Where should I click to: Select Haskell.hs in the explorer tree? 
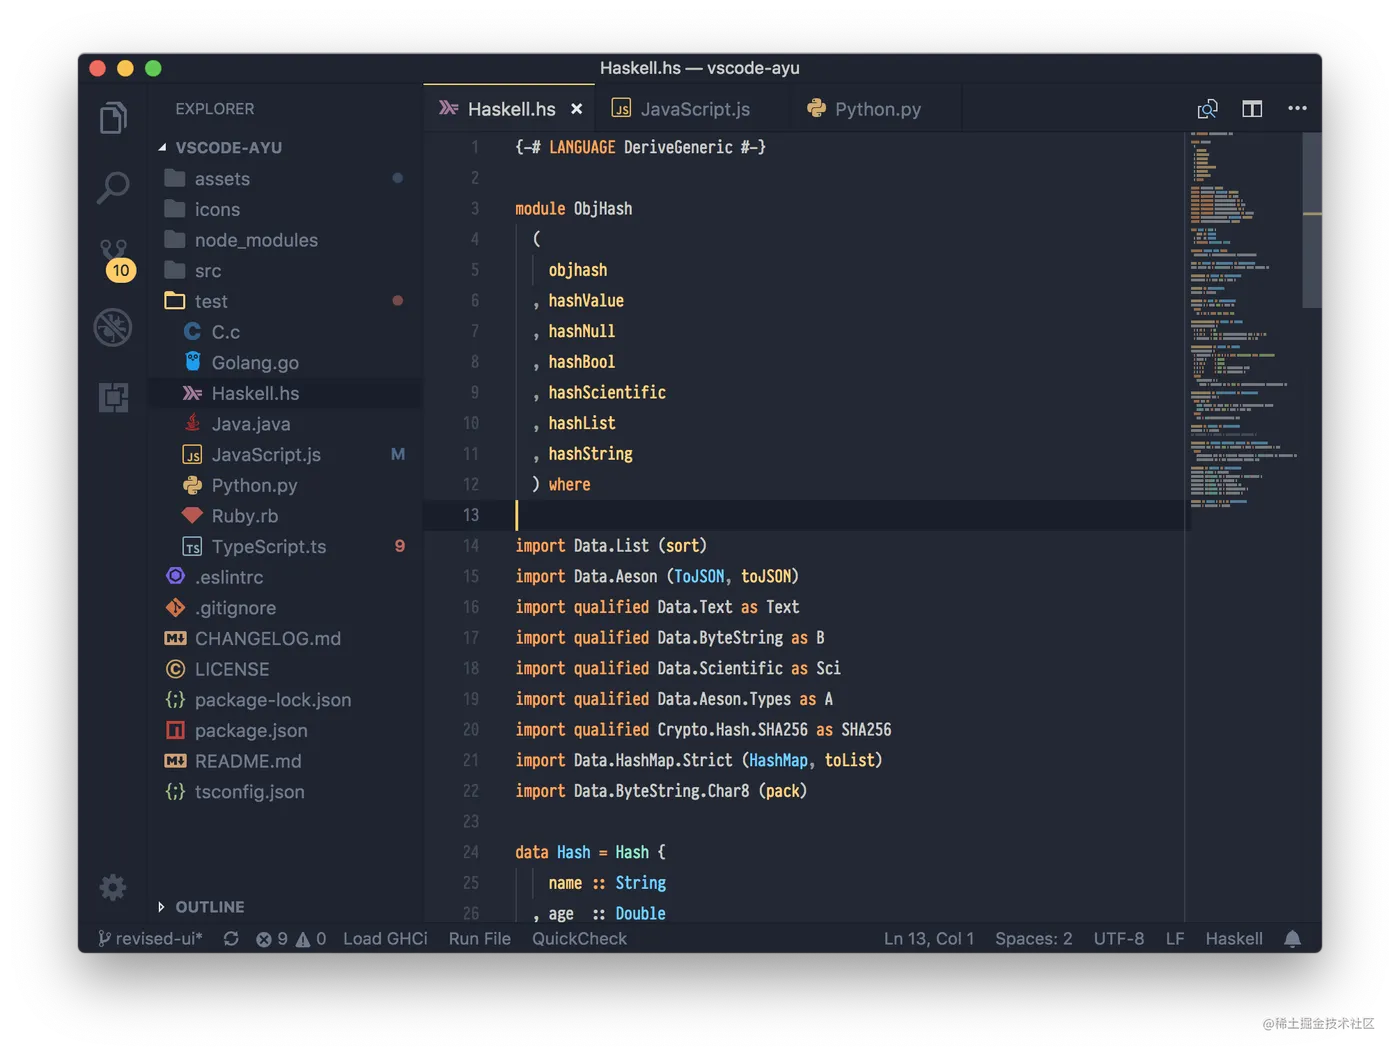click(x=285, y=393)
